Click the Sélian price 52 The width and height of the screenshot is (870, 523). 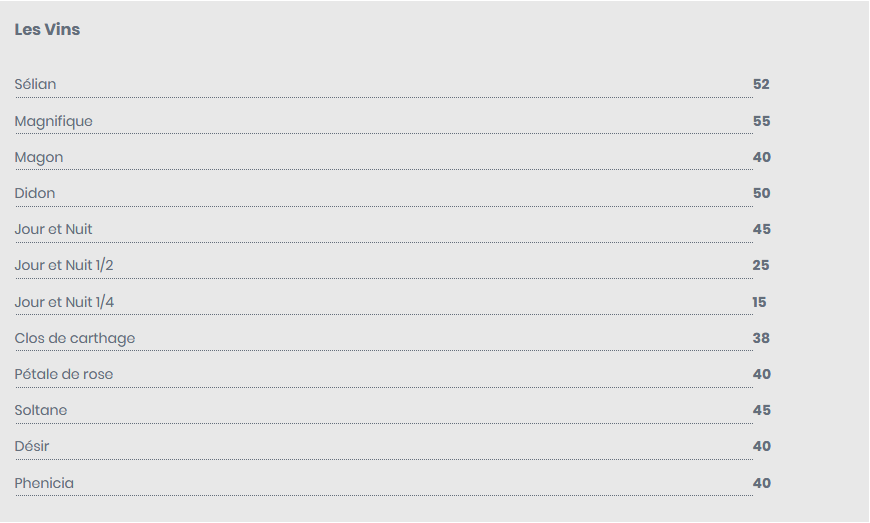coord(761,84)
